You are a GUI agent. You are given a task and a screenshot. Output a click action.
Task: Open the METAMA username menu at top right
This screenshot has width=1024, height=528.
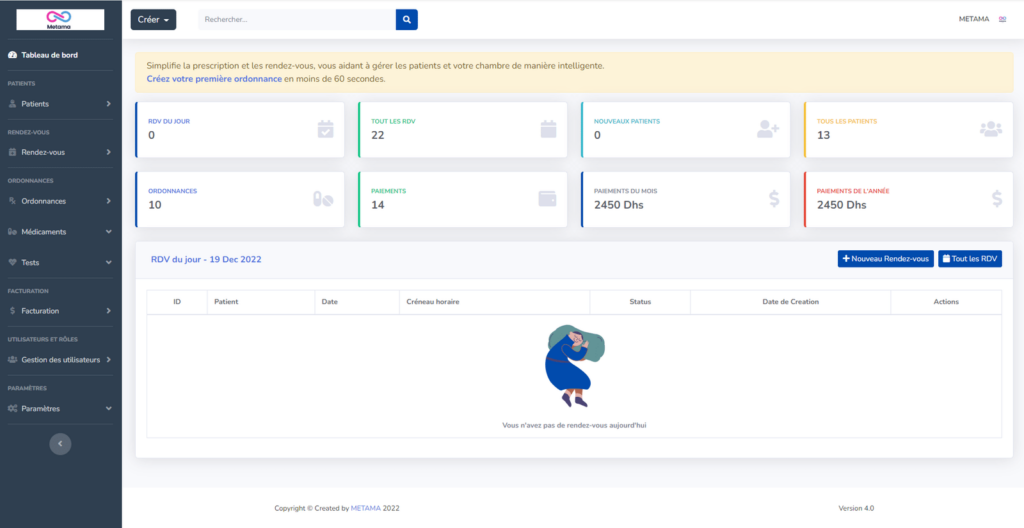(x=974, y=20)
